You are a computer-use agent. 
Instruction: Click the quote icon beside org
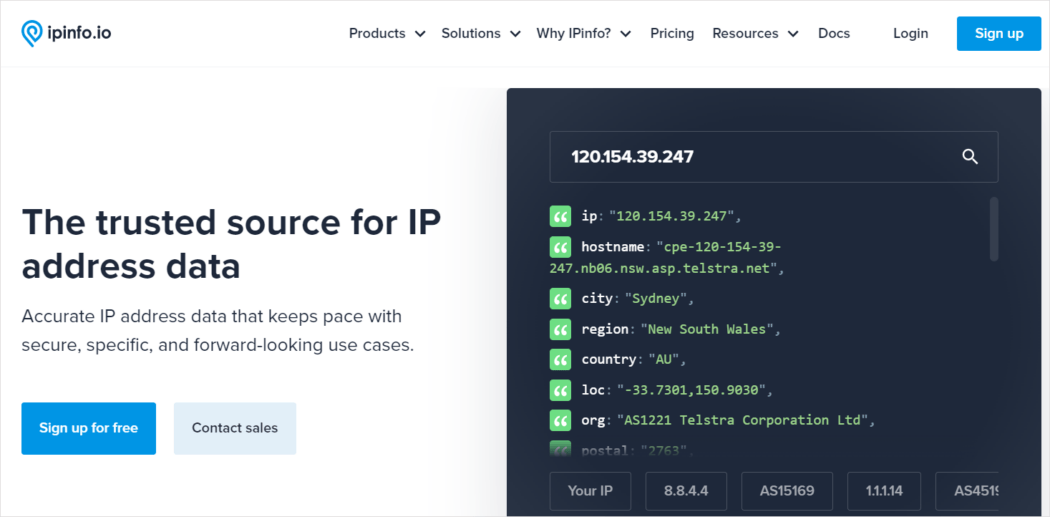(x=560, y=421)
